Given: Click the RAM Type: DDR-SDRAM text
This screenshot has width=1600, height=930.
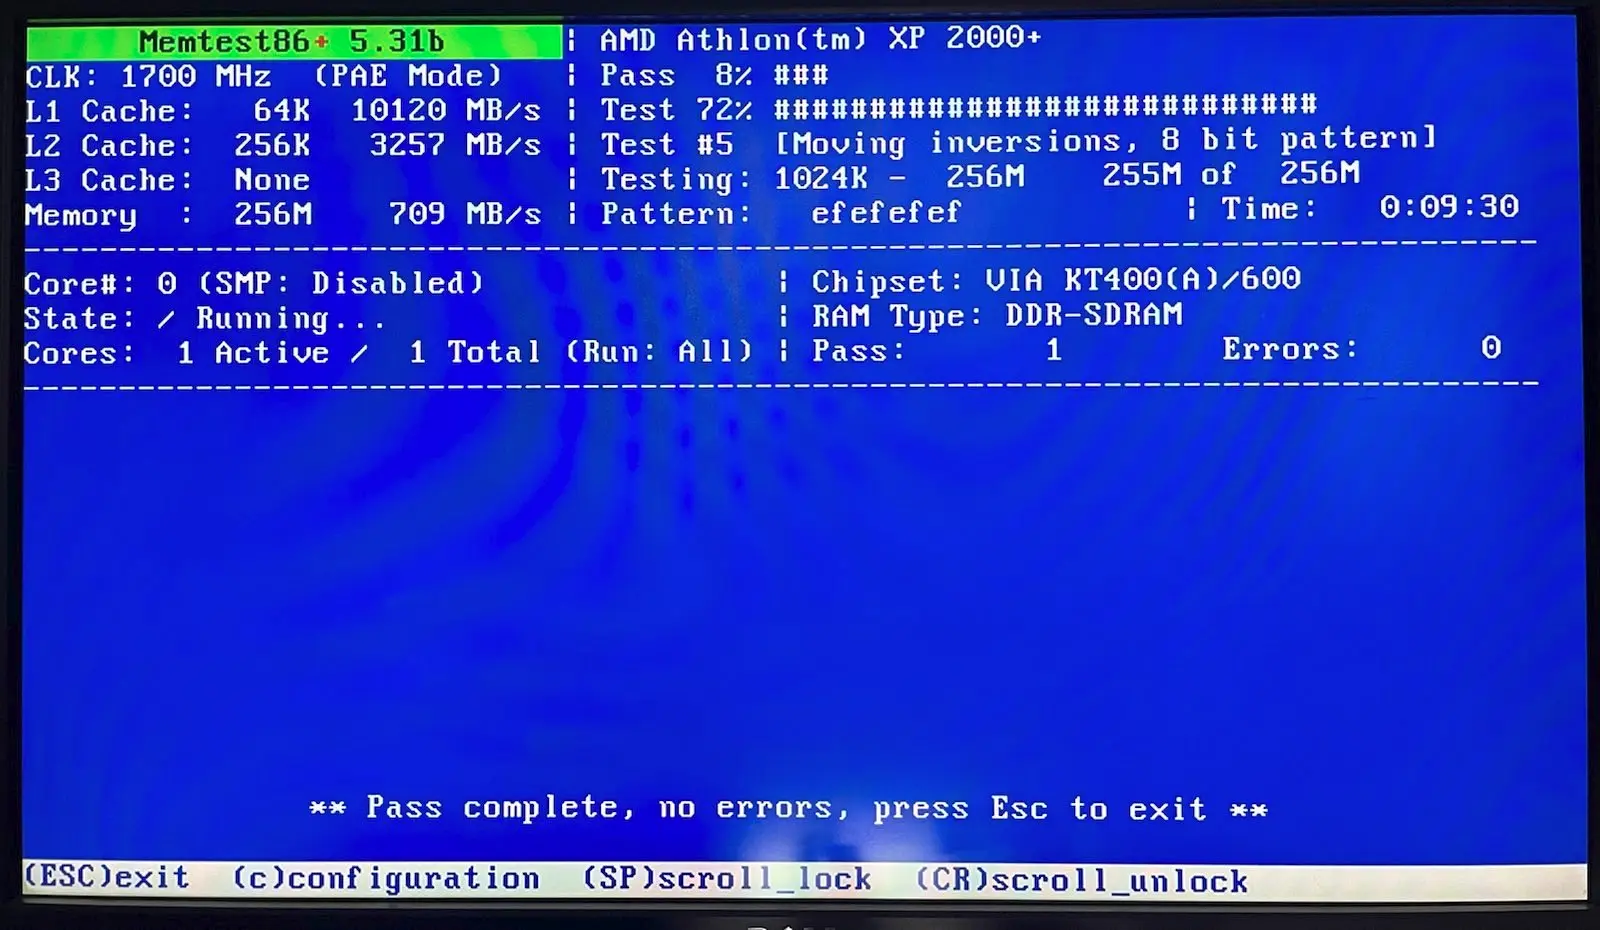Looking at the screenshot, I should 997,316.
